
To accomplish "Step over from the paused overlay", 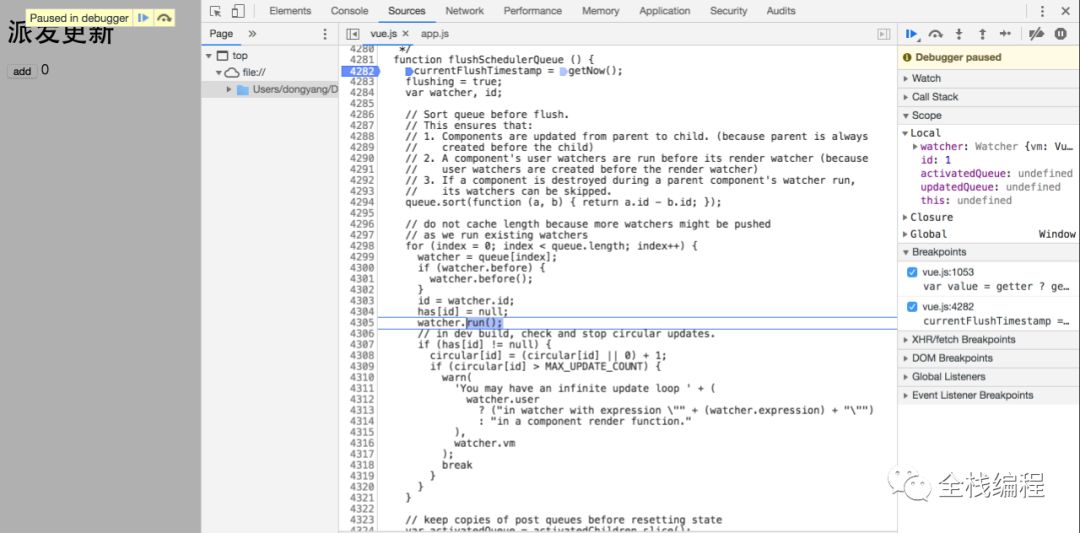I will click(x=163, y=18).
